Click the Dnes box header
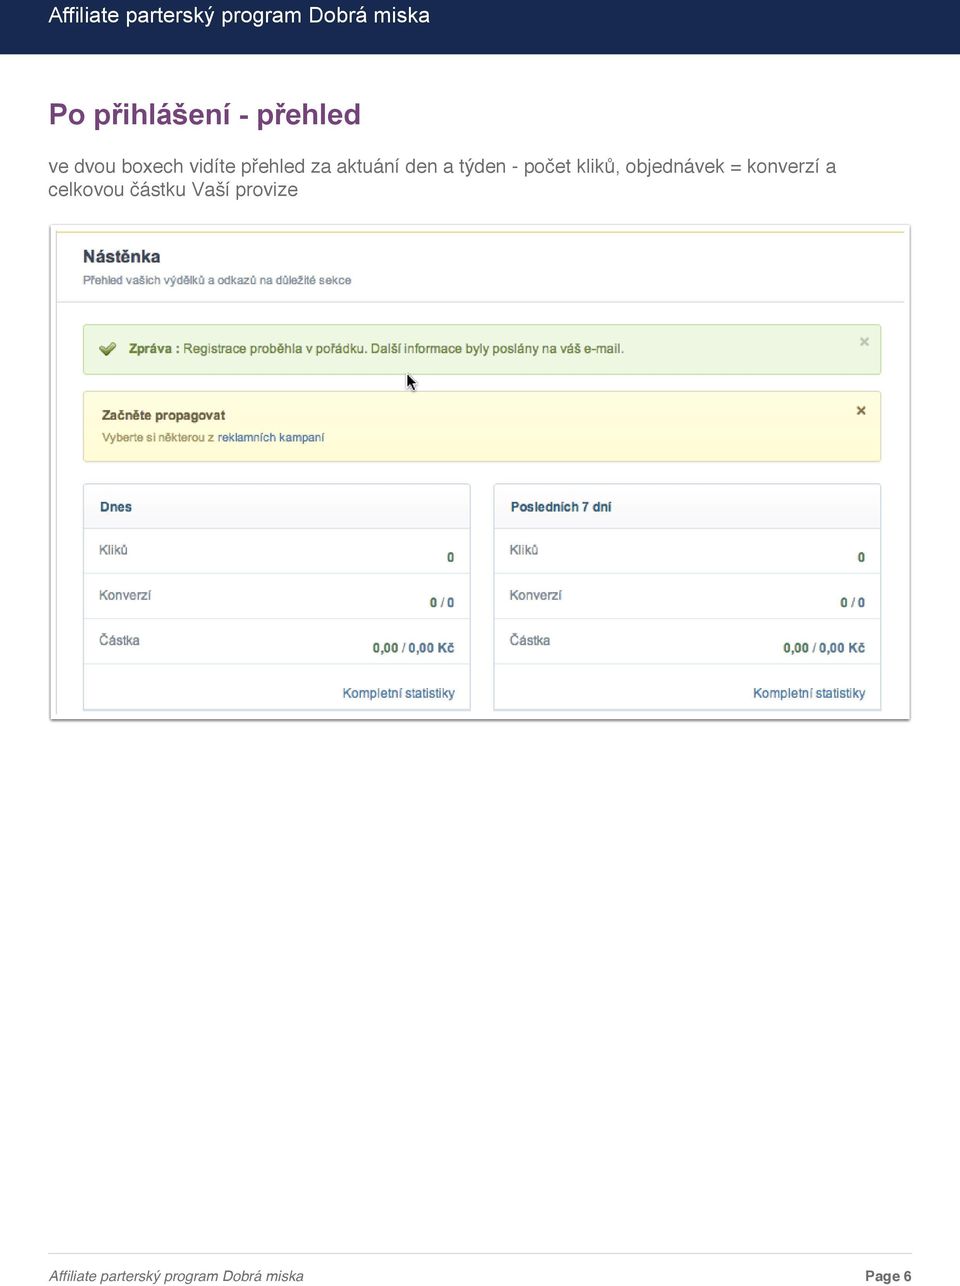960x1286 pixels. click(277, 507)
